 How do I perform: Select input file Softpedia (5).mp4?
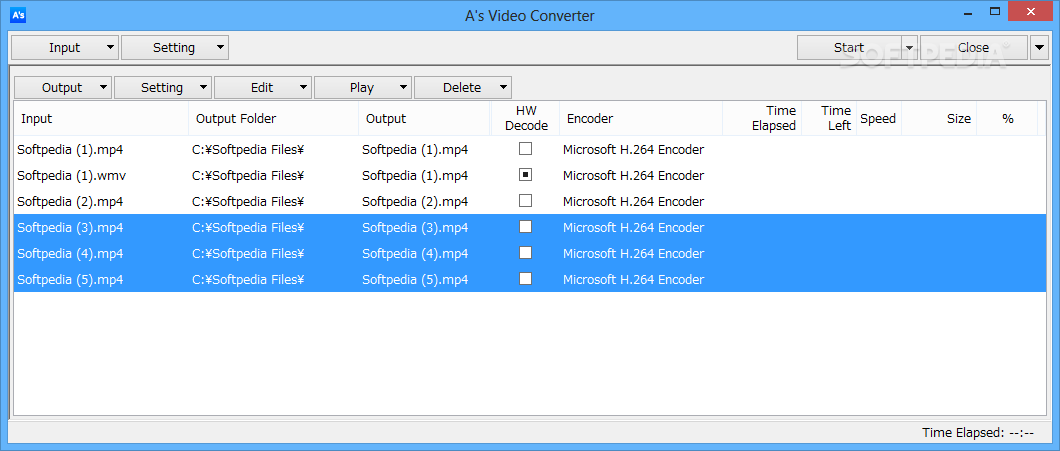tap(70, 279)
